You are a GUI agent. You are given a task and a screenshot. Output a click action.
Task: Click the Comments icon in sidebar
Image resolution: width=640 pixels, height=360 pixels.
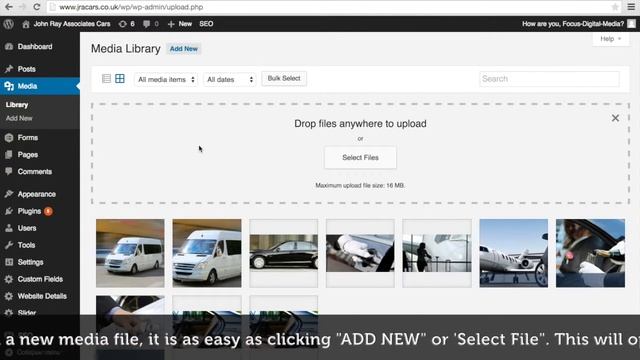tap(9, 171)
